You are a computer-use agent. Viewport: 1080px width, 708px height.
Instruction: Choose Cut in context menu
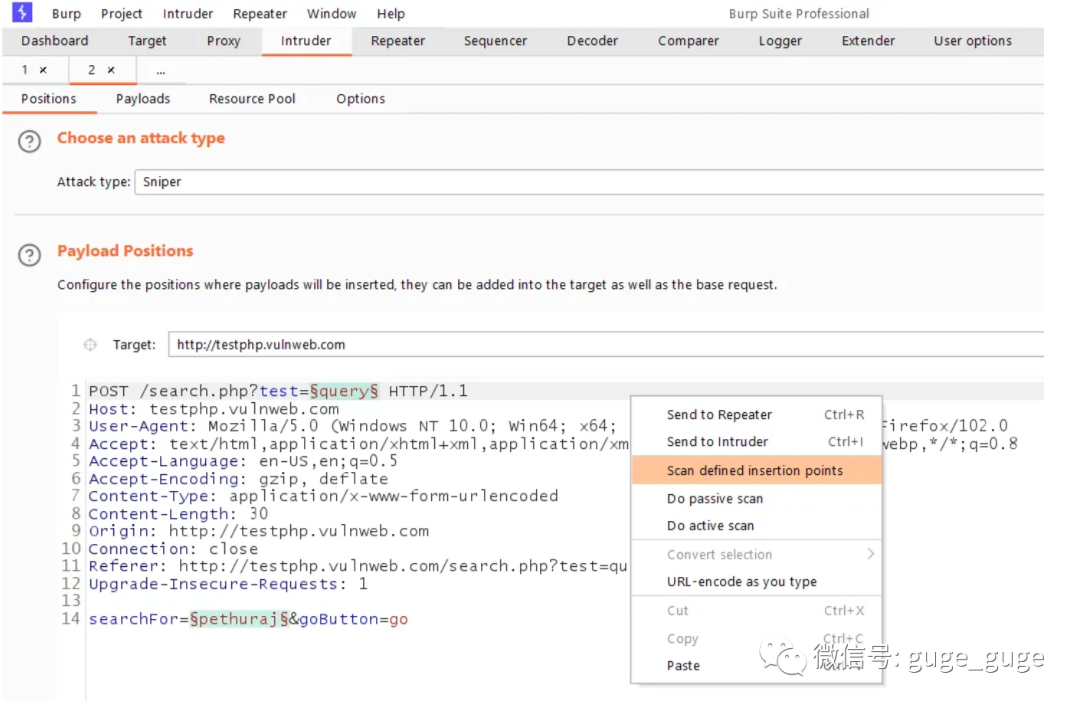[756, 611]
